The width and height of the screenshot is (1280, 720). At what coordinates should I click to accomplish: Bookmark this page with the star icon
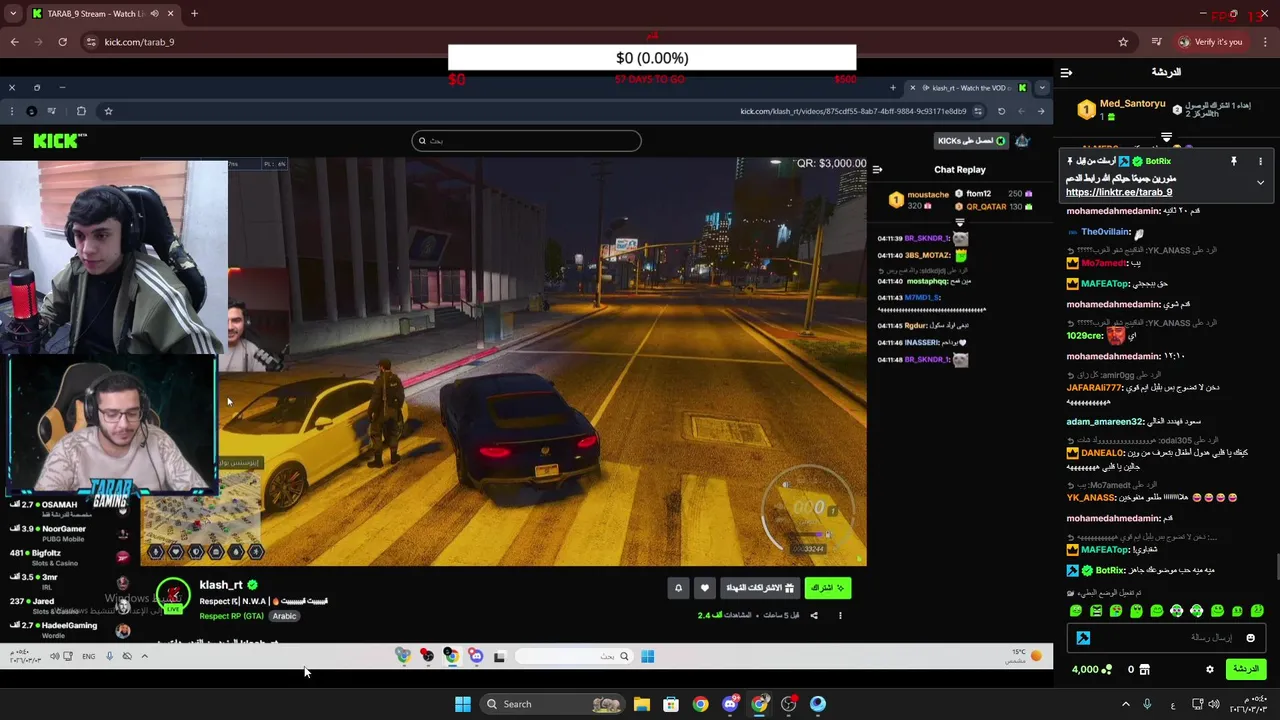click(1123, 42)
